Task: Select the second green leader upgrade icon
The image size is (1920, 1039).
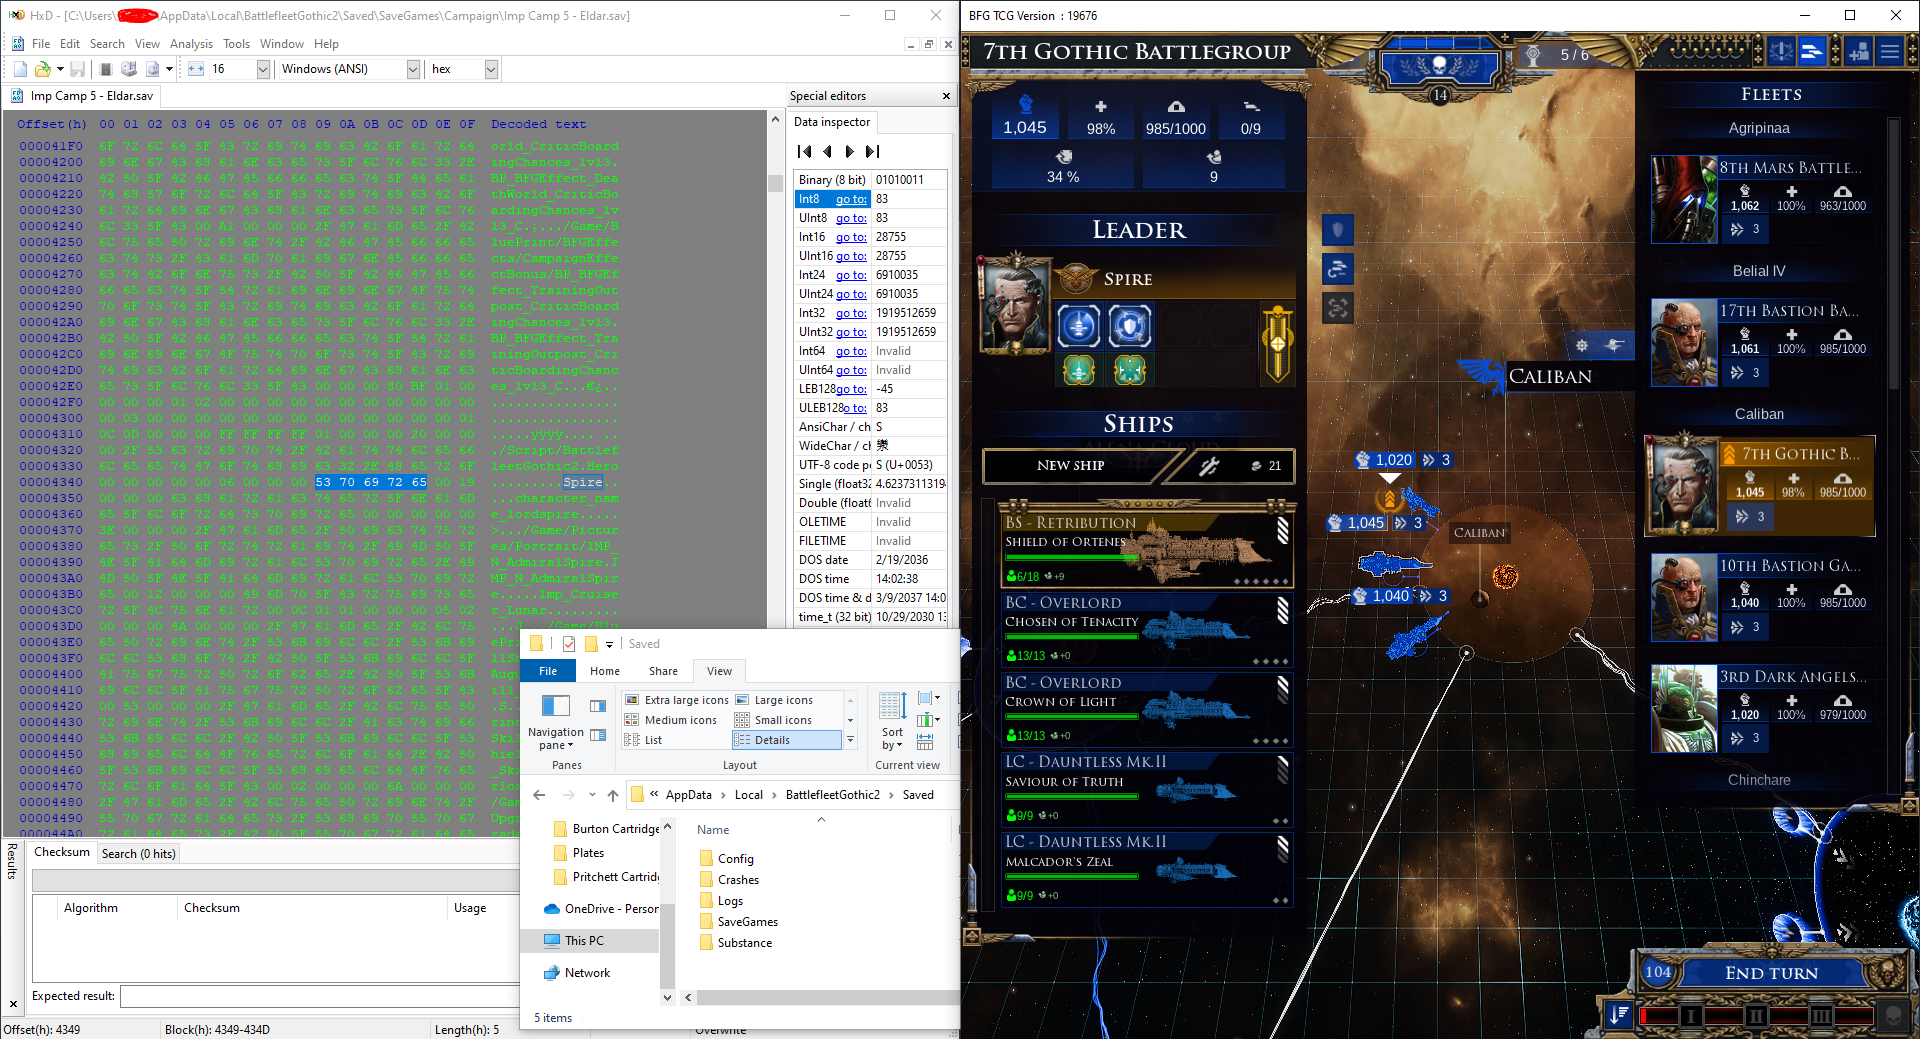Action: coord(1130,370)
